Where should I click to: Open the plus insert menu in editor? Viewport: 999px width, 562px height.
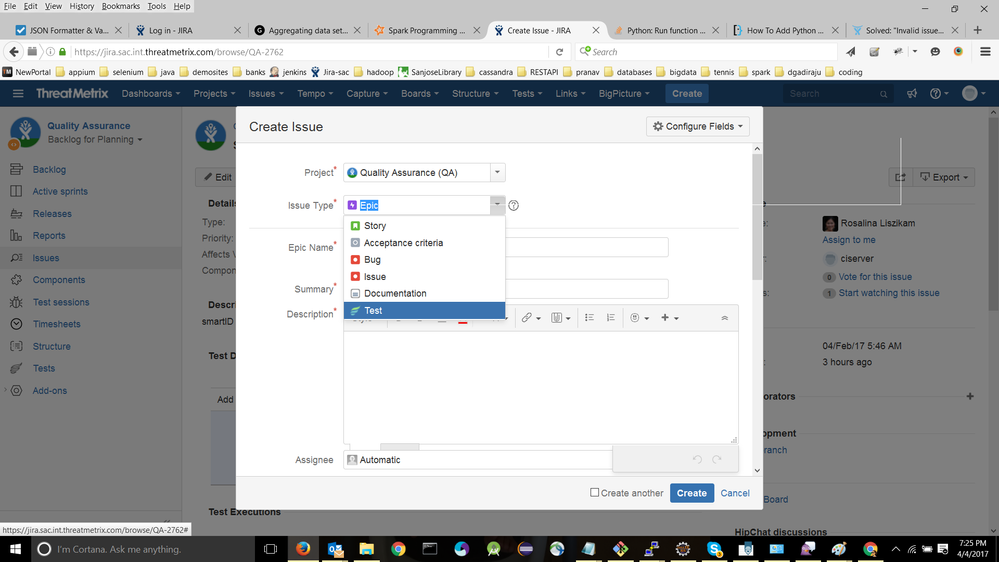[669, 317]
